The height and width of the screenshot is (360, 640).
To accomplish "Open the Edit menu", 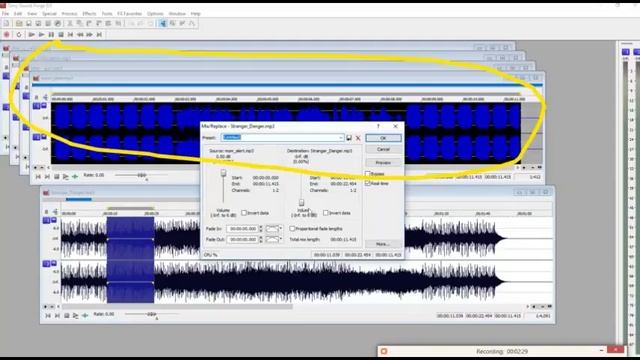I will (x=18, y=13).
